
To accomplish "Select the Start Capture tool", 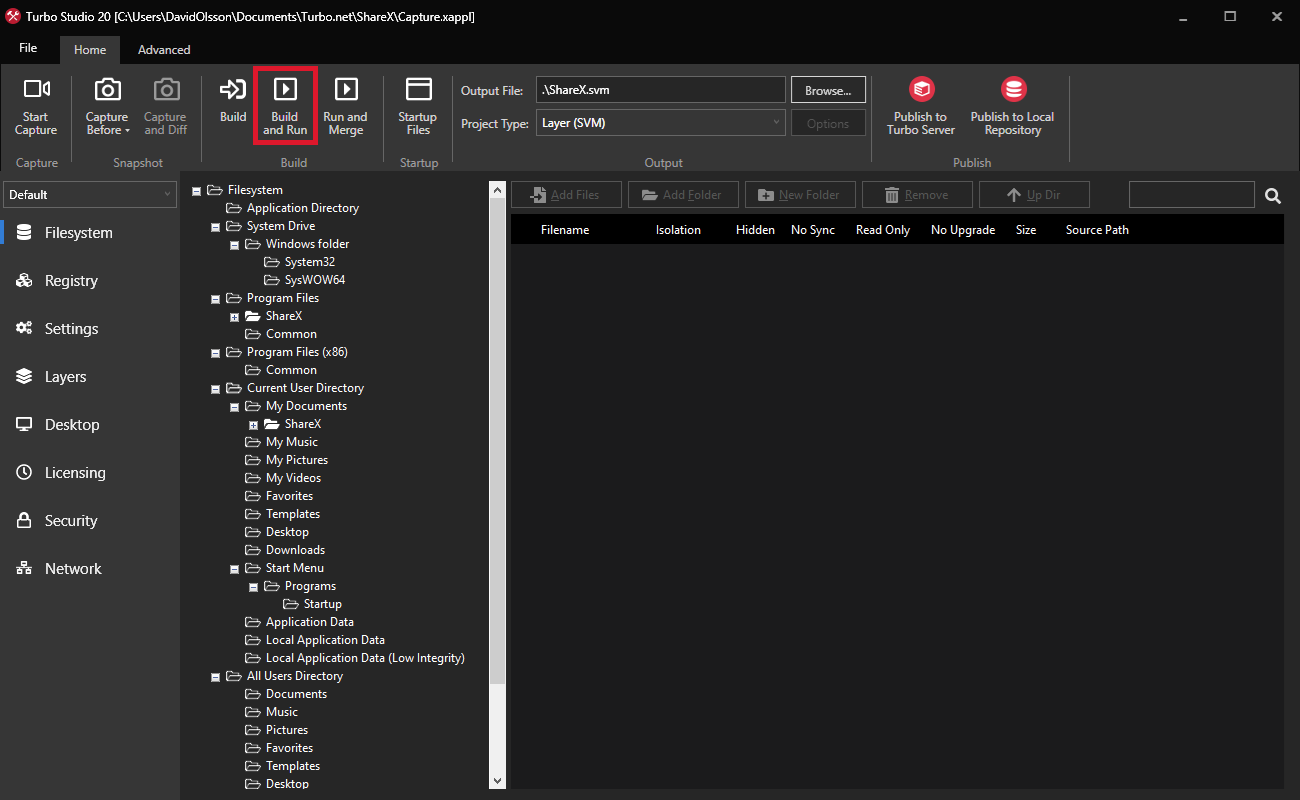I will [35, 105].
